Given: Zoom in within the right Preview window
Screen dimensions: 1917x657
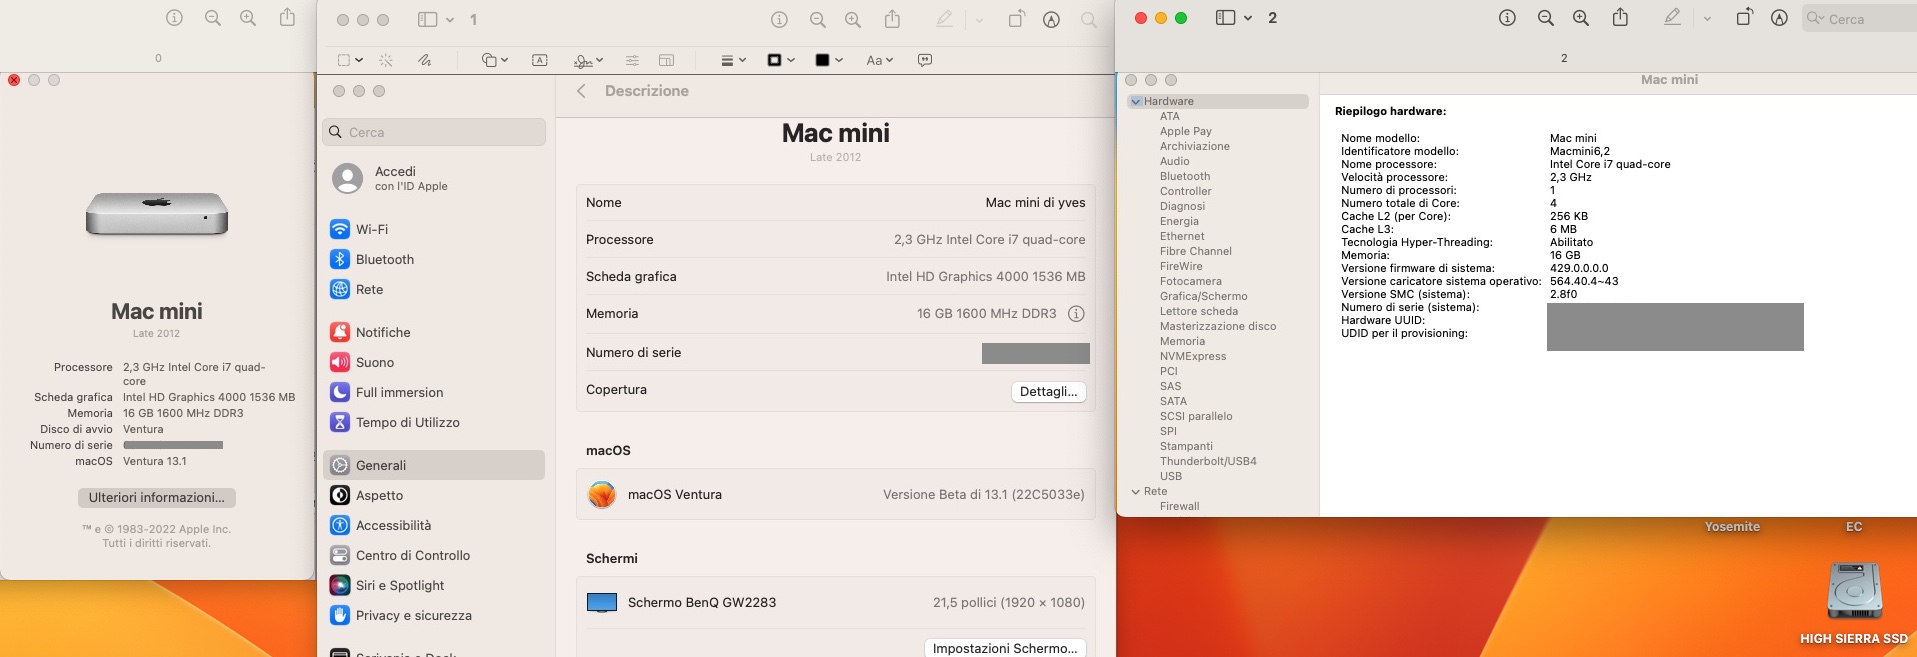Looking at the screenshot, I should (1581, 18).
